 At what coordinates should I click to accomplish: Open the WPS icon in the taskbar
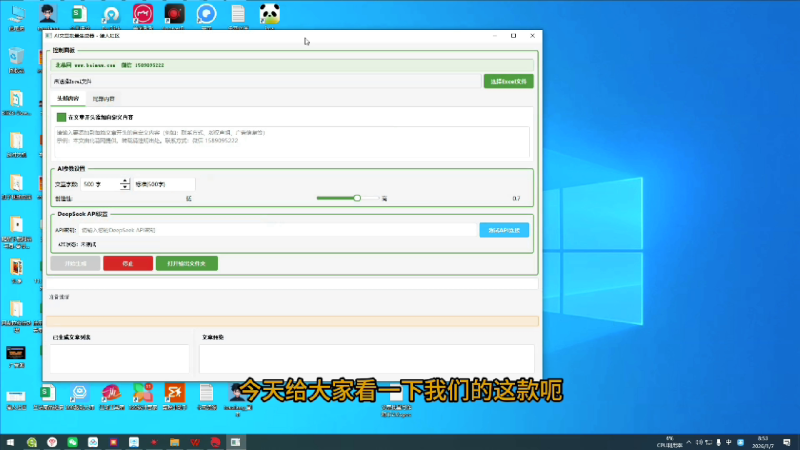tap(194, 441)
